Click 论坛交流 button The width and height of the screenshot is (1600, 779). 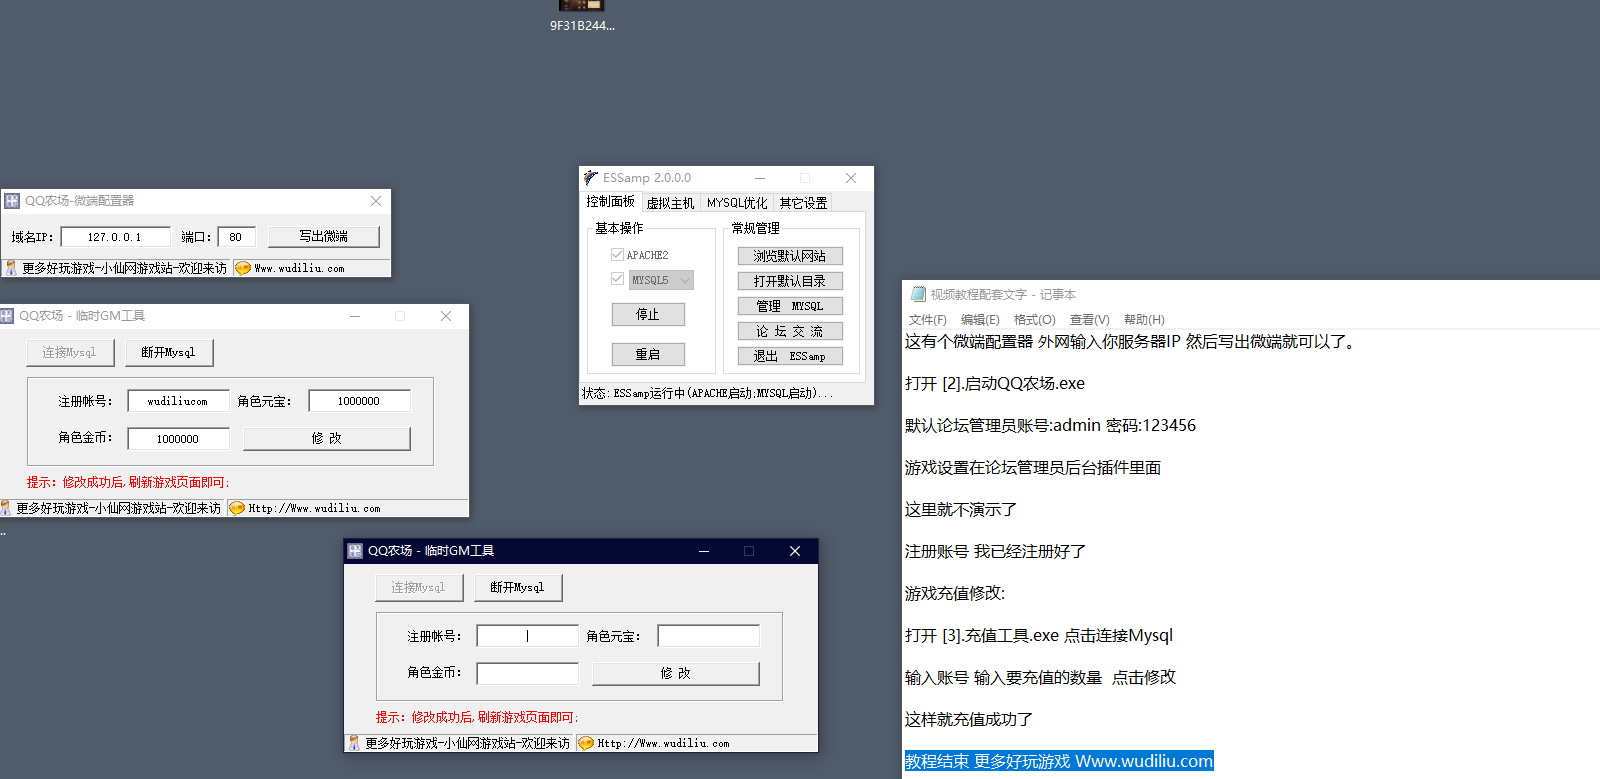pos(790,331)
